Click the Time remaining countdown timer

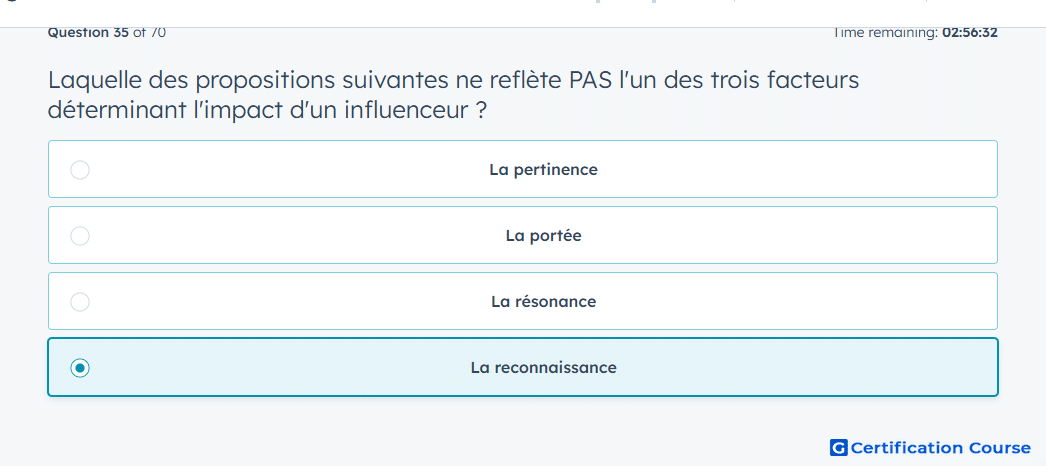pos(915,32)
